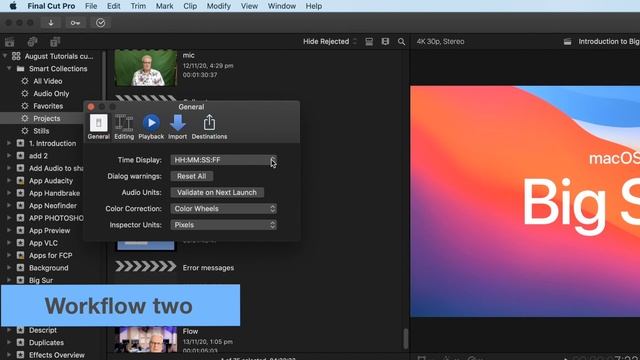Screen dimensions: 640x360
Task: Click Validate on Next Launch button
Action: (217, 193)
